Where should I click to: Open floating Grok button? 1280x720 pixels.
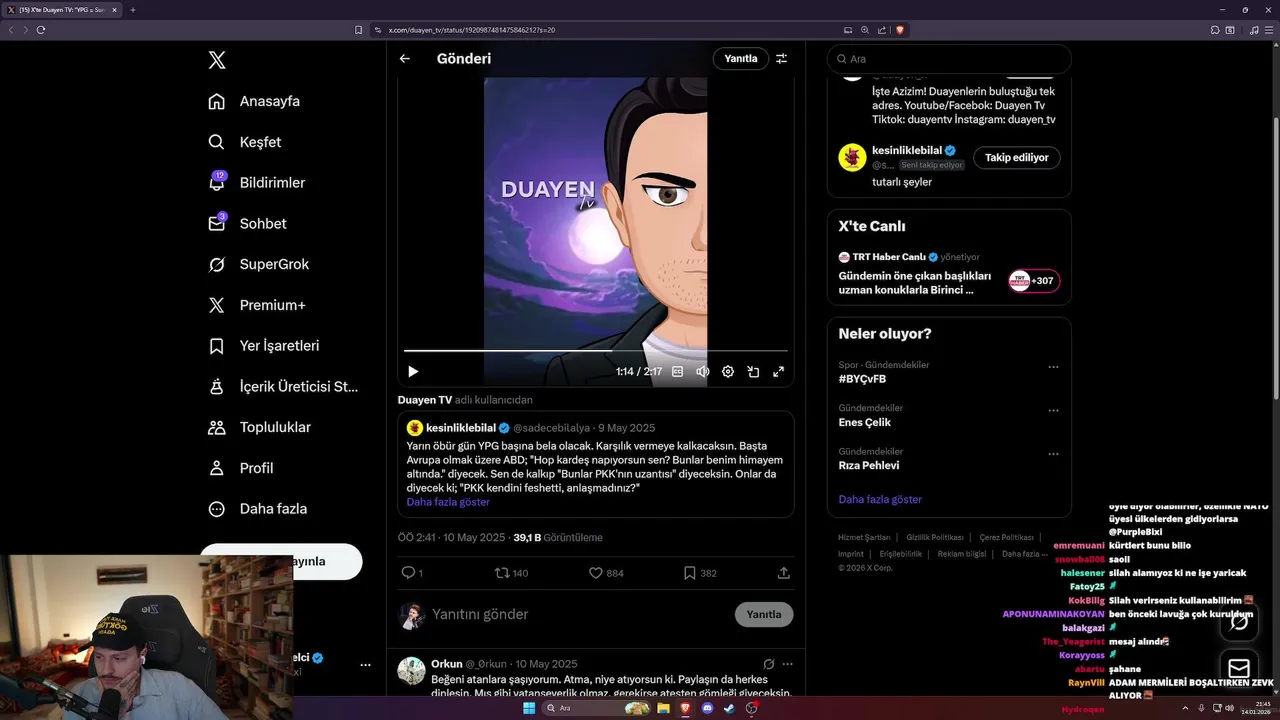click(x=1239, y=621)
